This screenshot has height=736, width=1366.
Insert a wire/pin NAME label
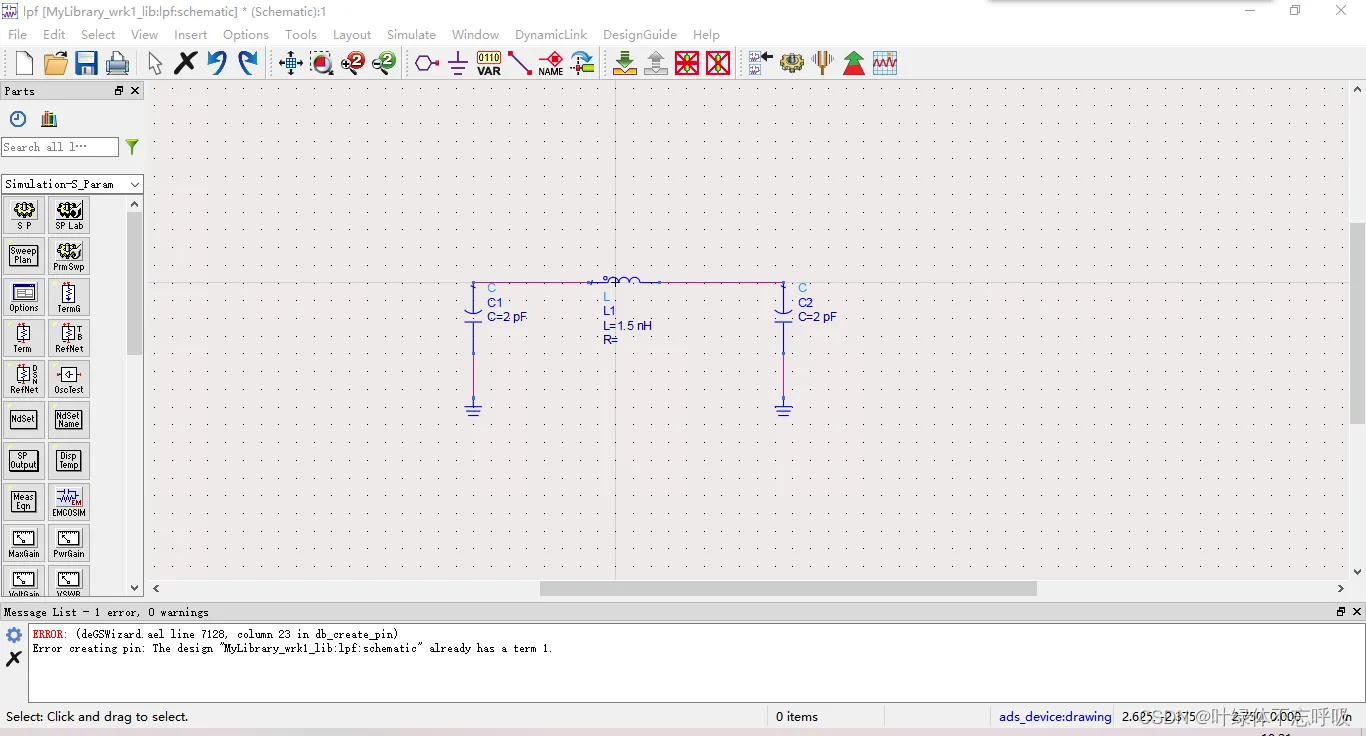[x=551, y=63]
